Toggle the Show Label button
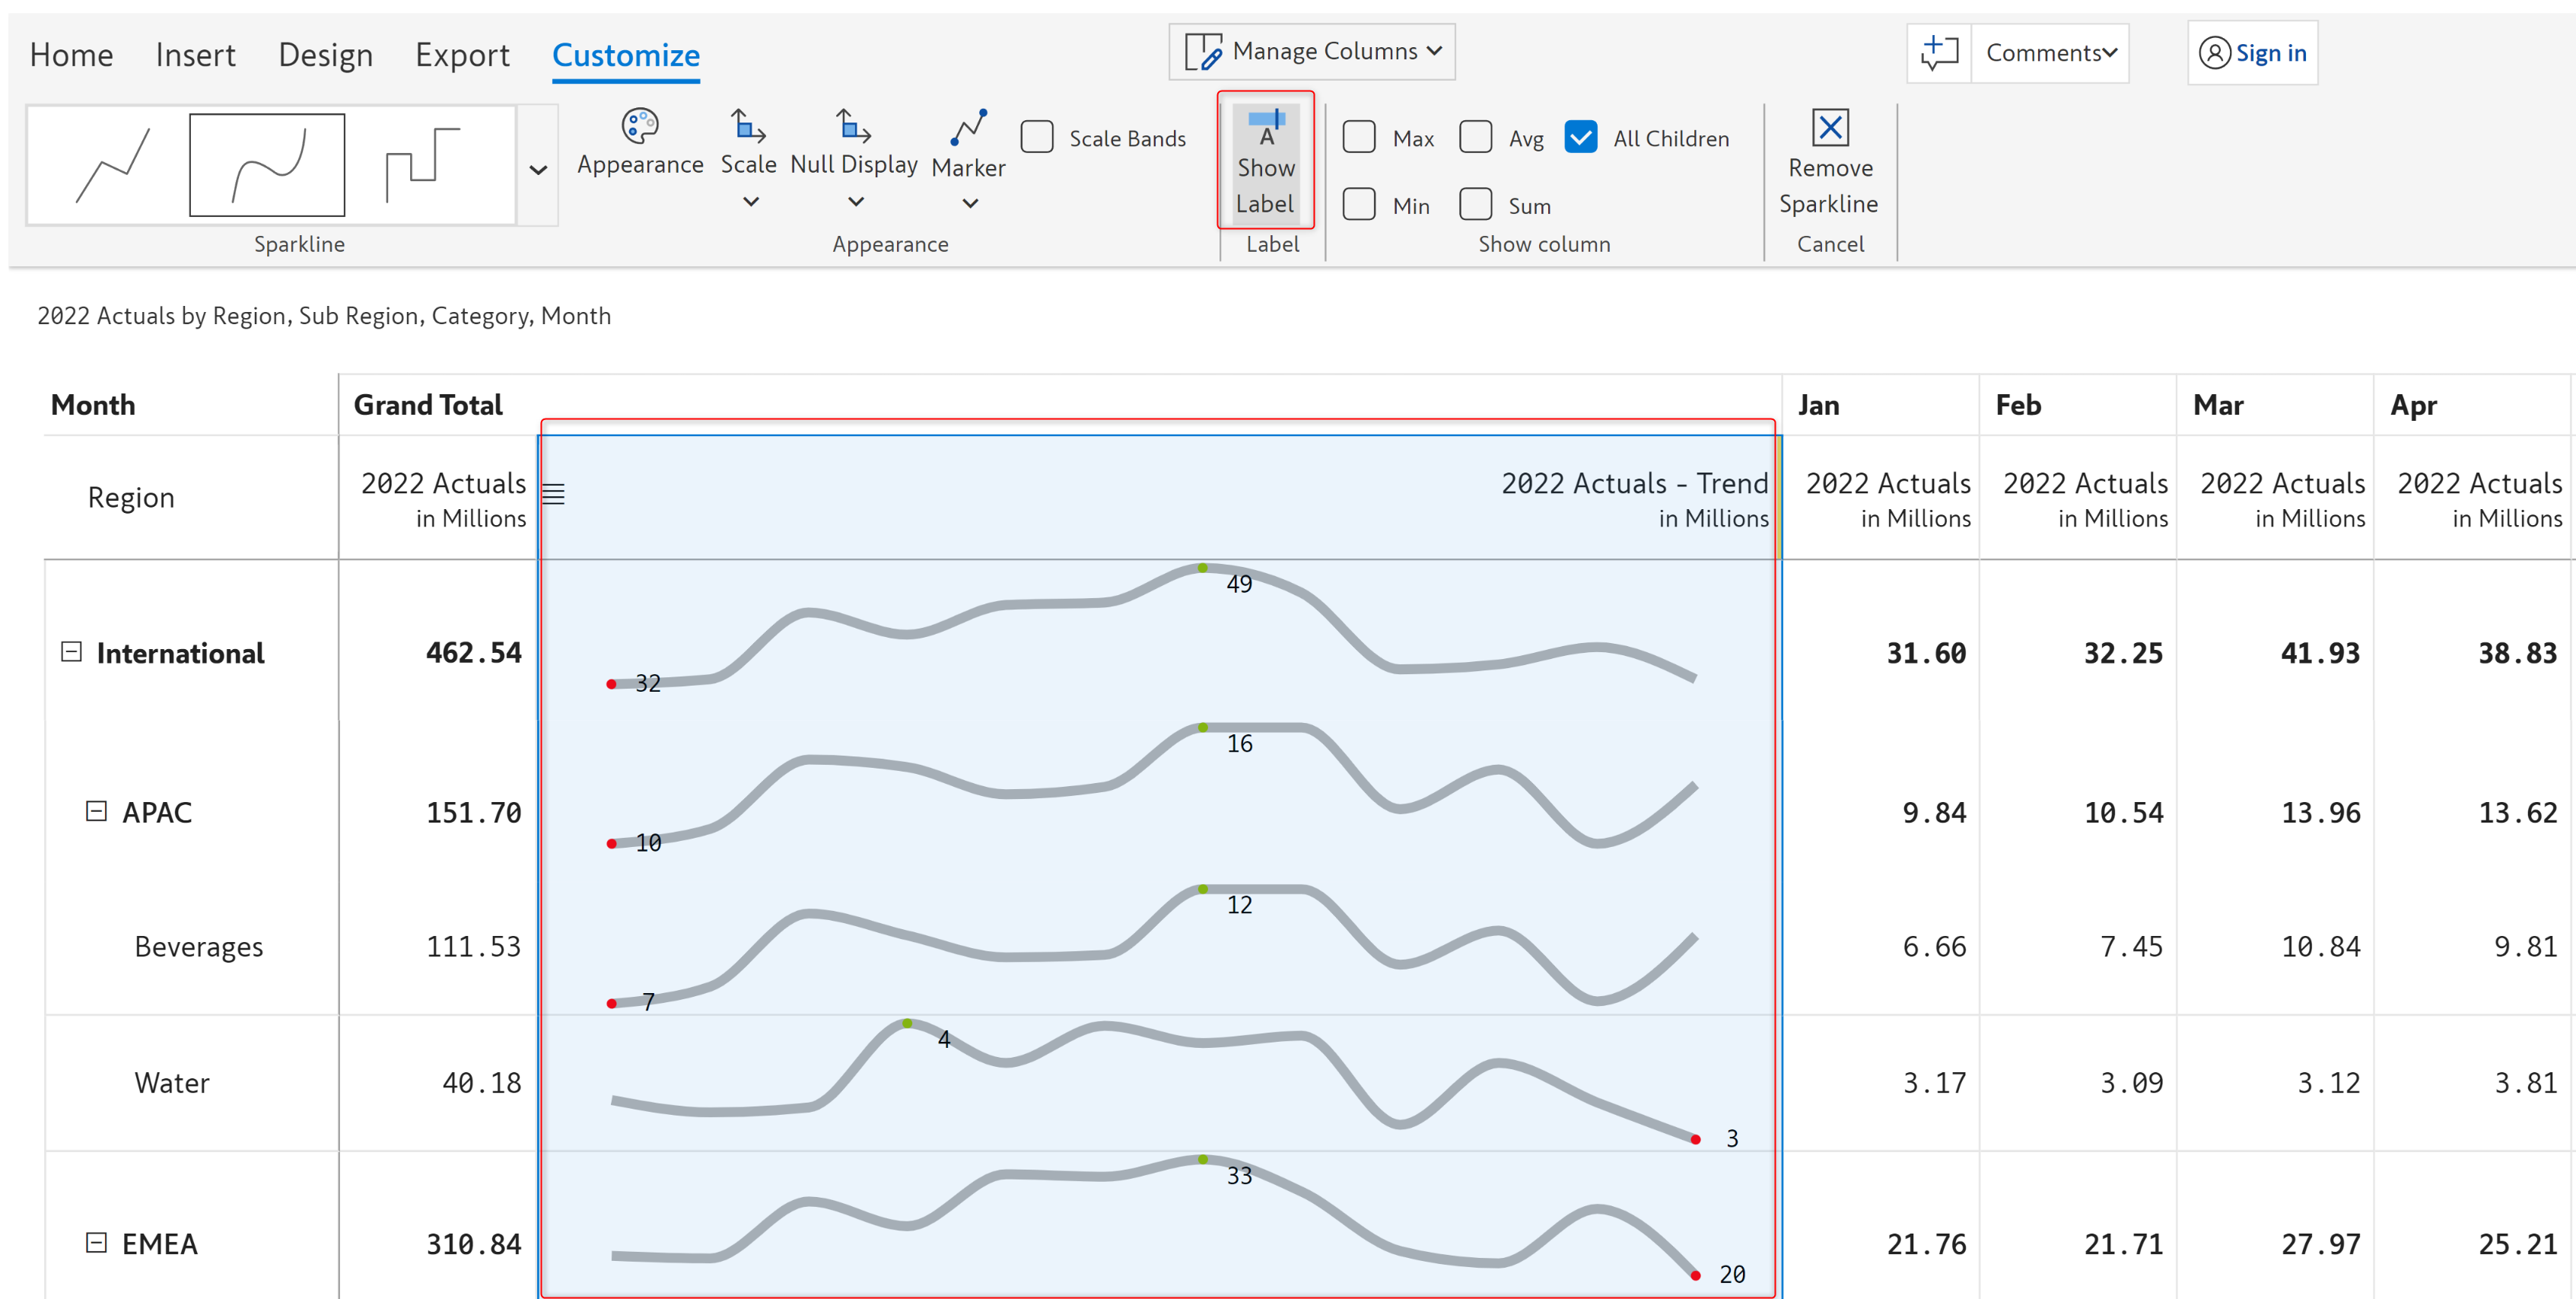Screen dimensions: 2576x1299 click(1265, 161)
